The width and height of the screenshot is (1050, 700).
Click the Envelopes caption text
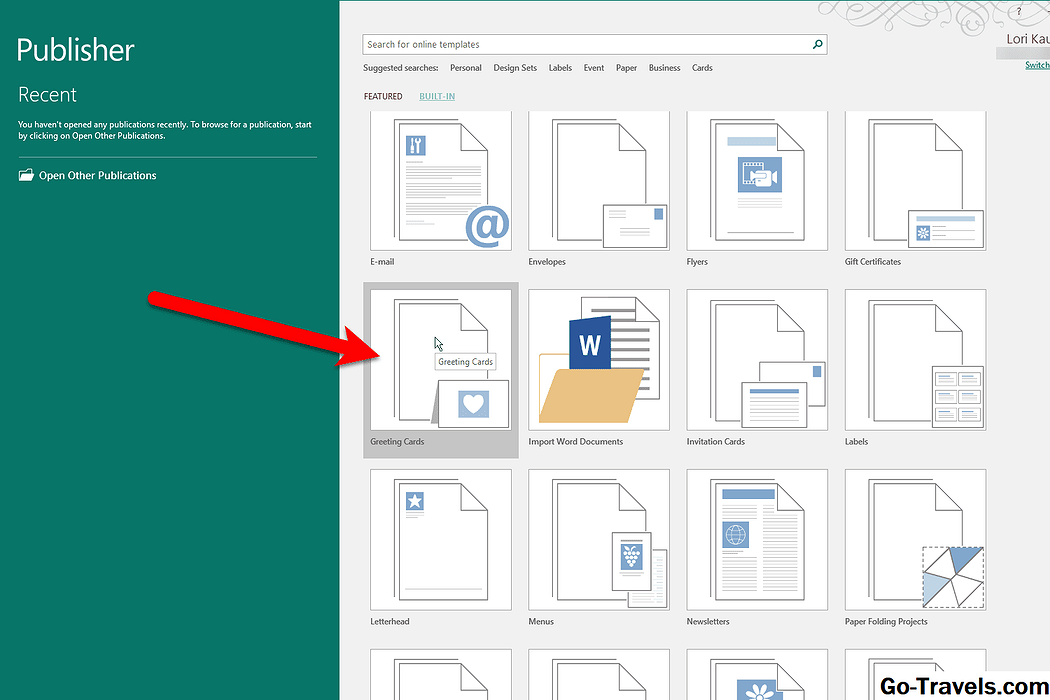(547, 262)
